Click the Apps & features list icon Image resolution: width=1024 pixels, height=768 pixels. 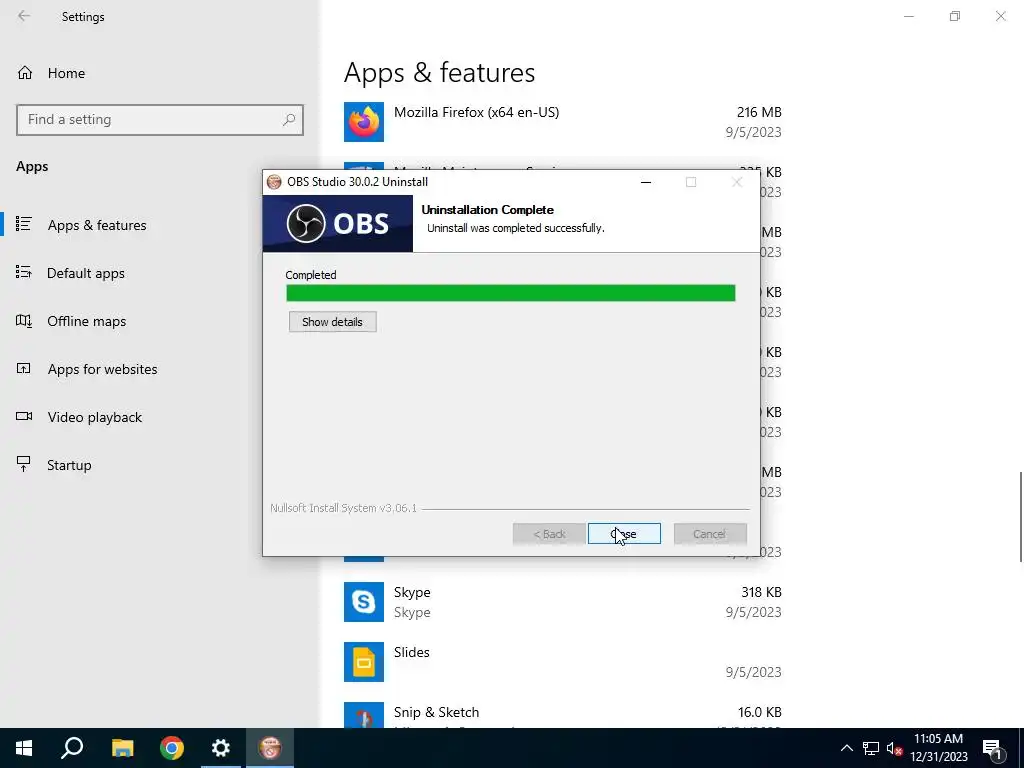click(x=24, y=223)
